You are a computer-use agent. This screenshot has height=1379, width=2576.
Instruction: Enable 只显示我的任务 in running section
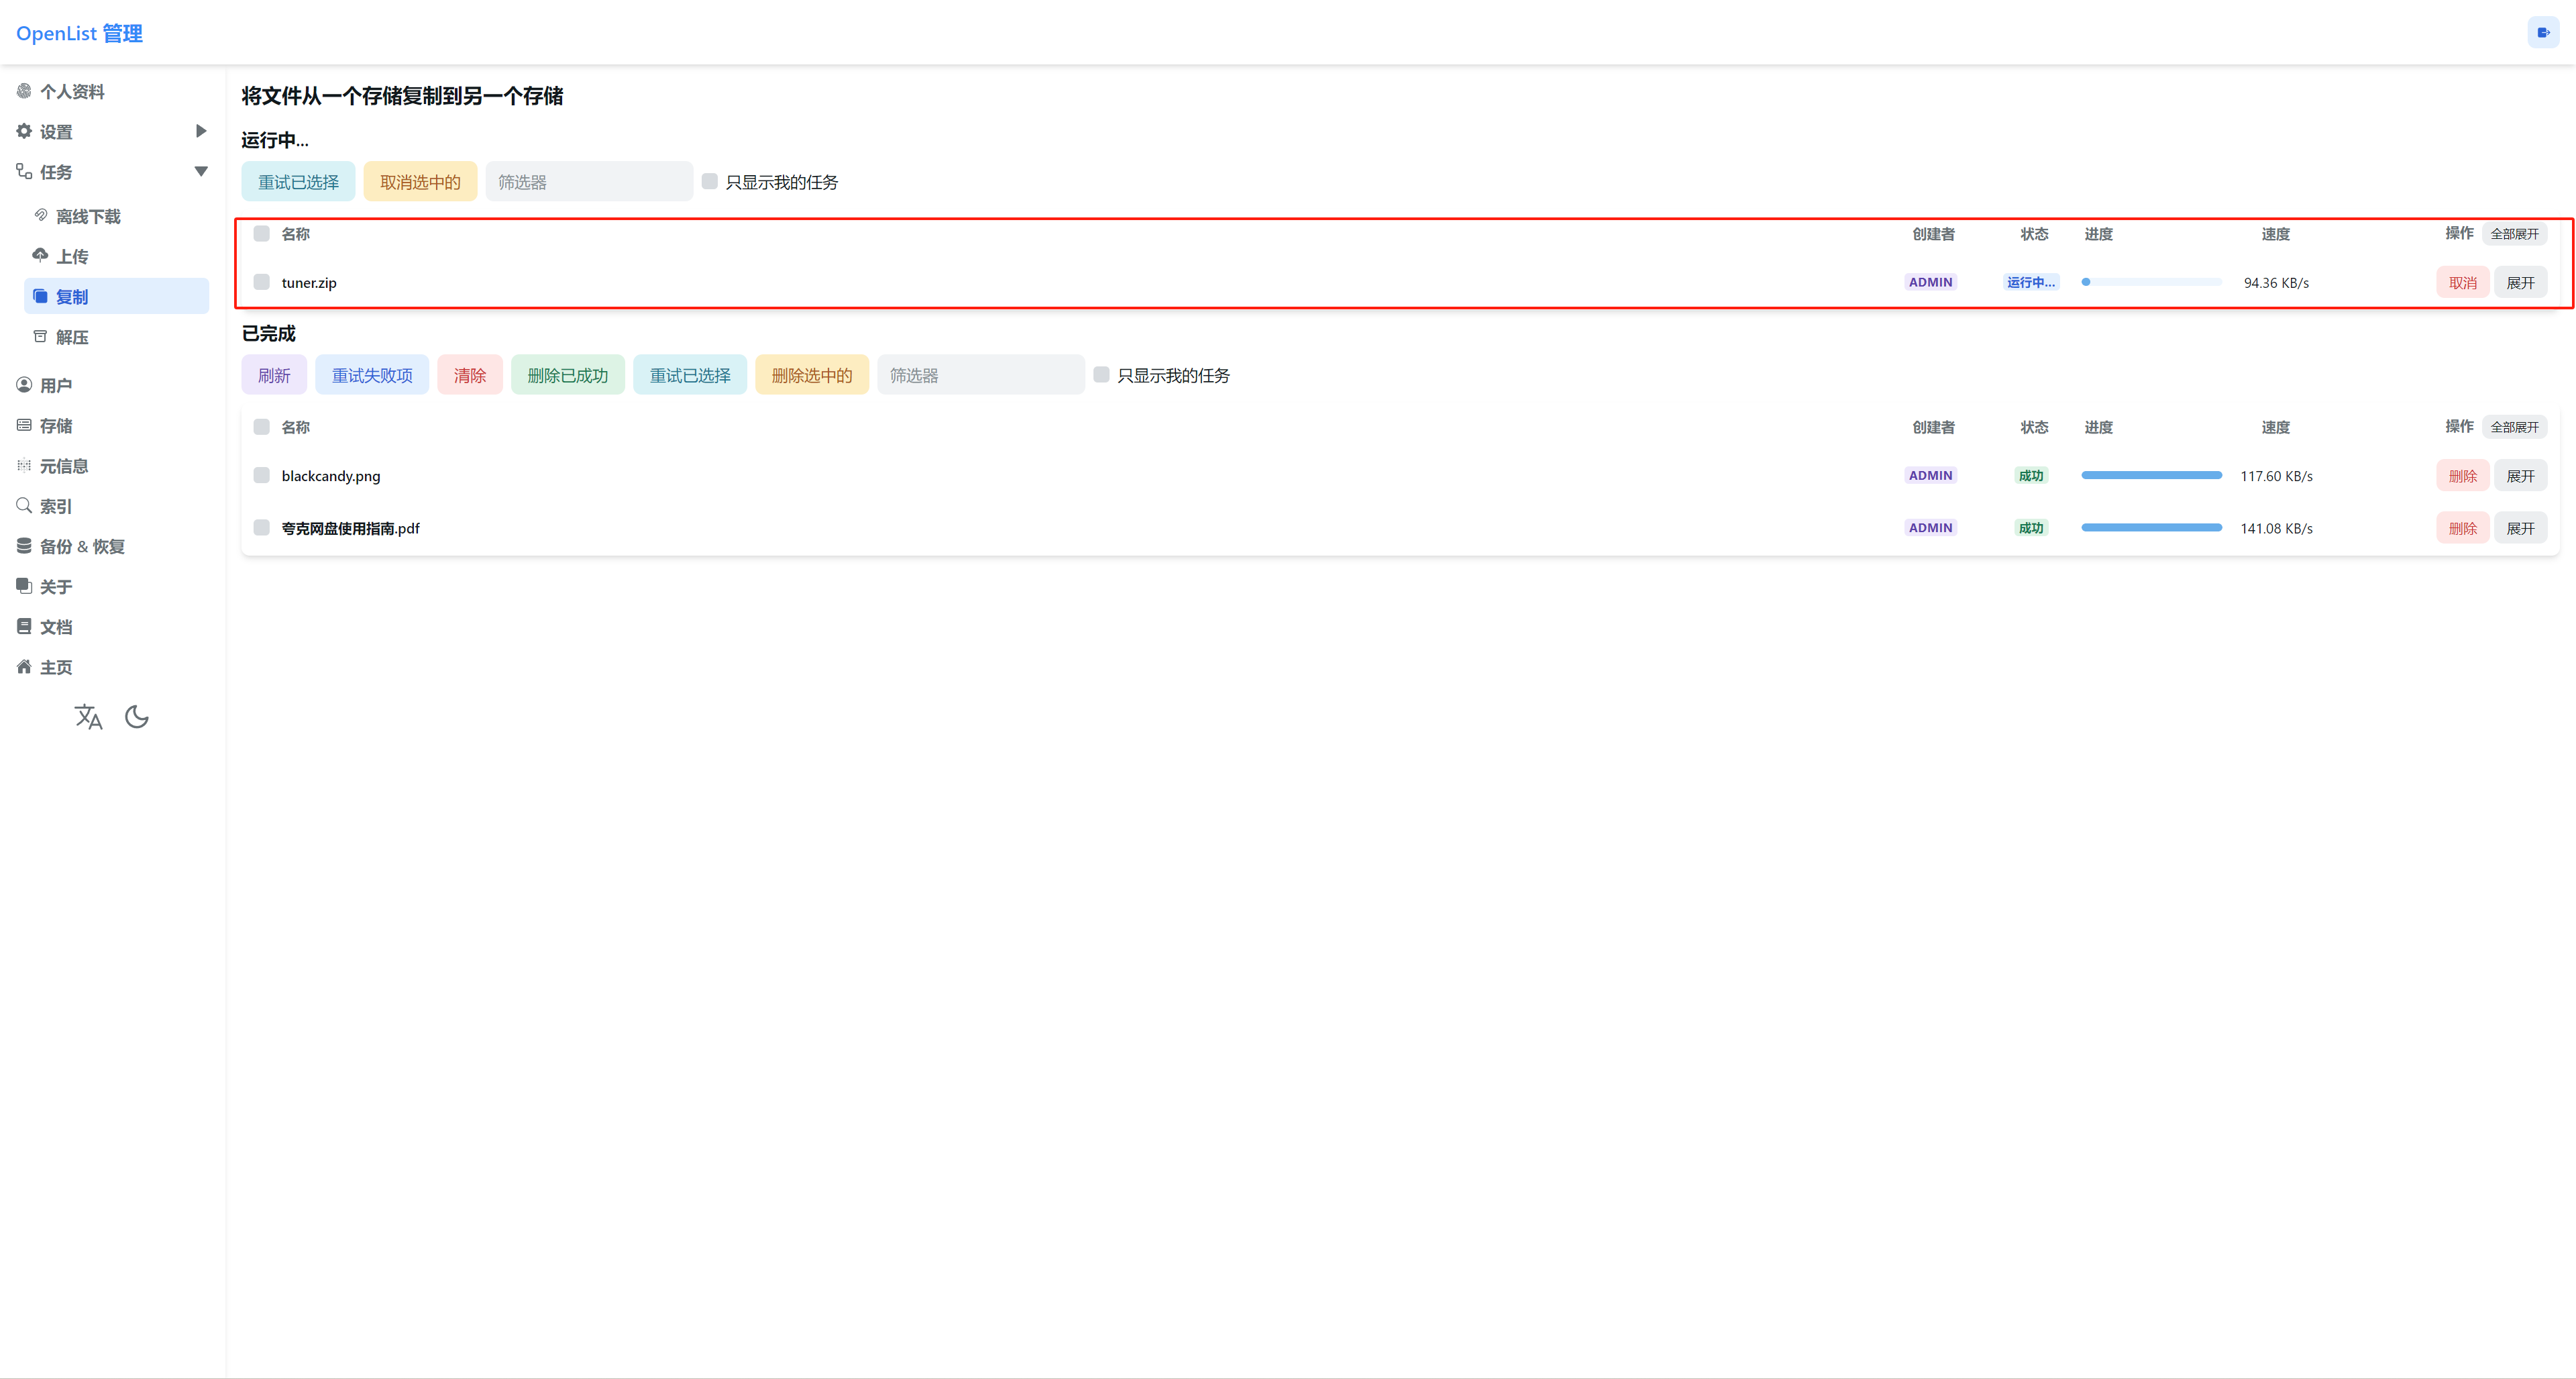(x=710, y=181)
